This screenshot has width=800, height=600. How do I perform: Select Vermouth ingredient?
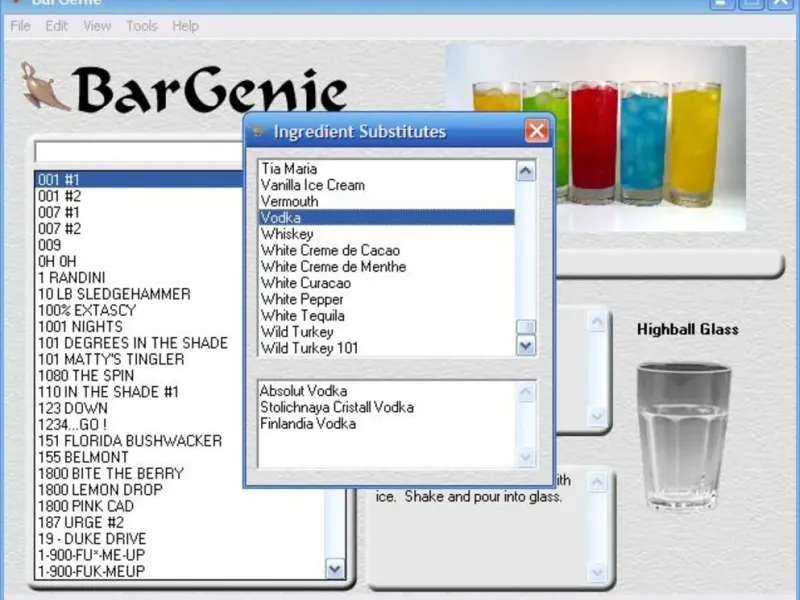point(387,201)
